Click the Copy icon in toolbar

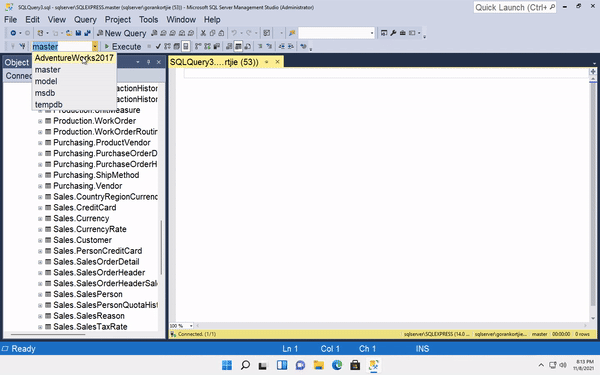tap(212, 33)
